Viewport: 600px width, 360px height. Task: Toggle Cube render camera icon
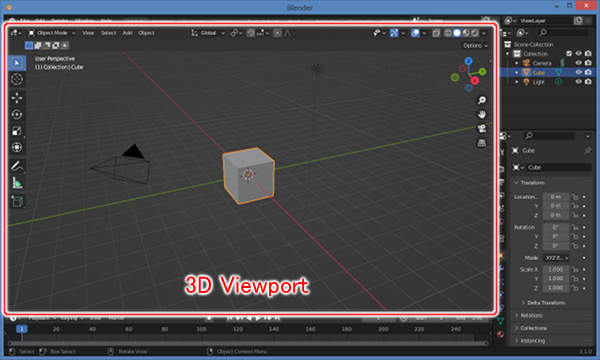point(588,72)
